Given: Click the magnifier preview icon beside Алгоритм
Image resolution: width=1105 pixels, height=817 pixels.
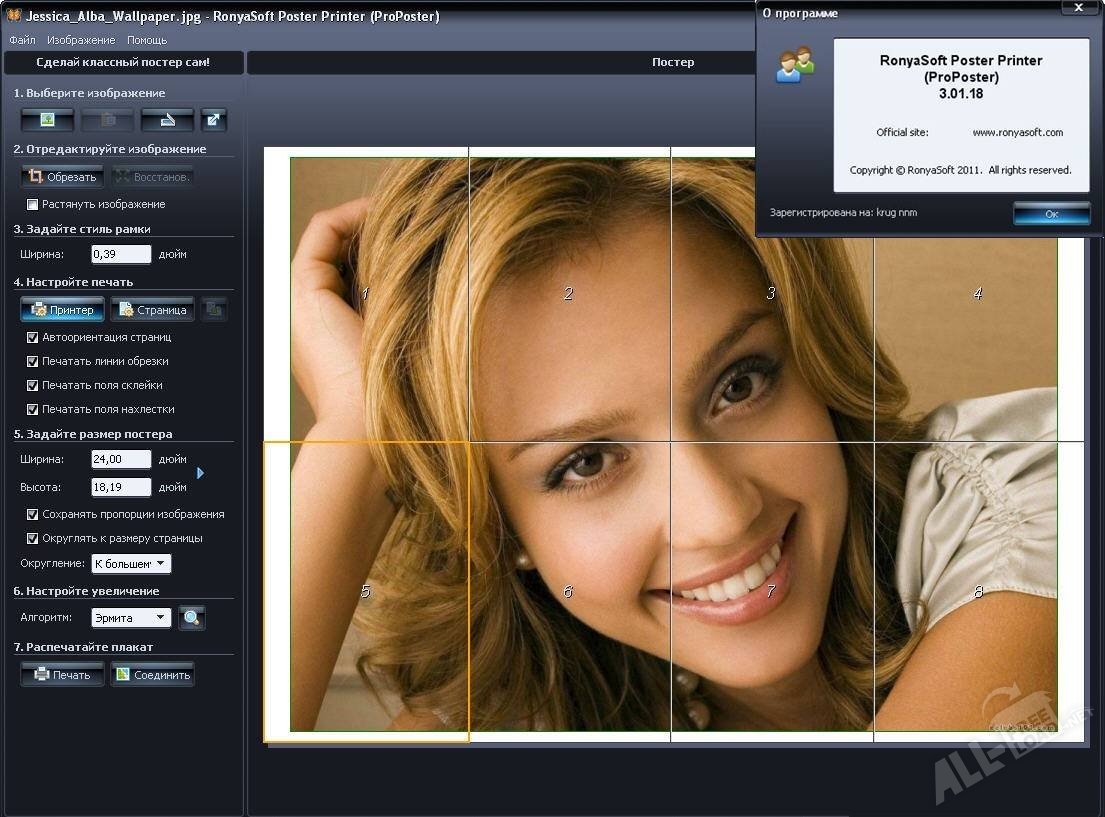Looking at the screenshot, I should coord(191,618).
